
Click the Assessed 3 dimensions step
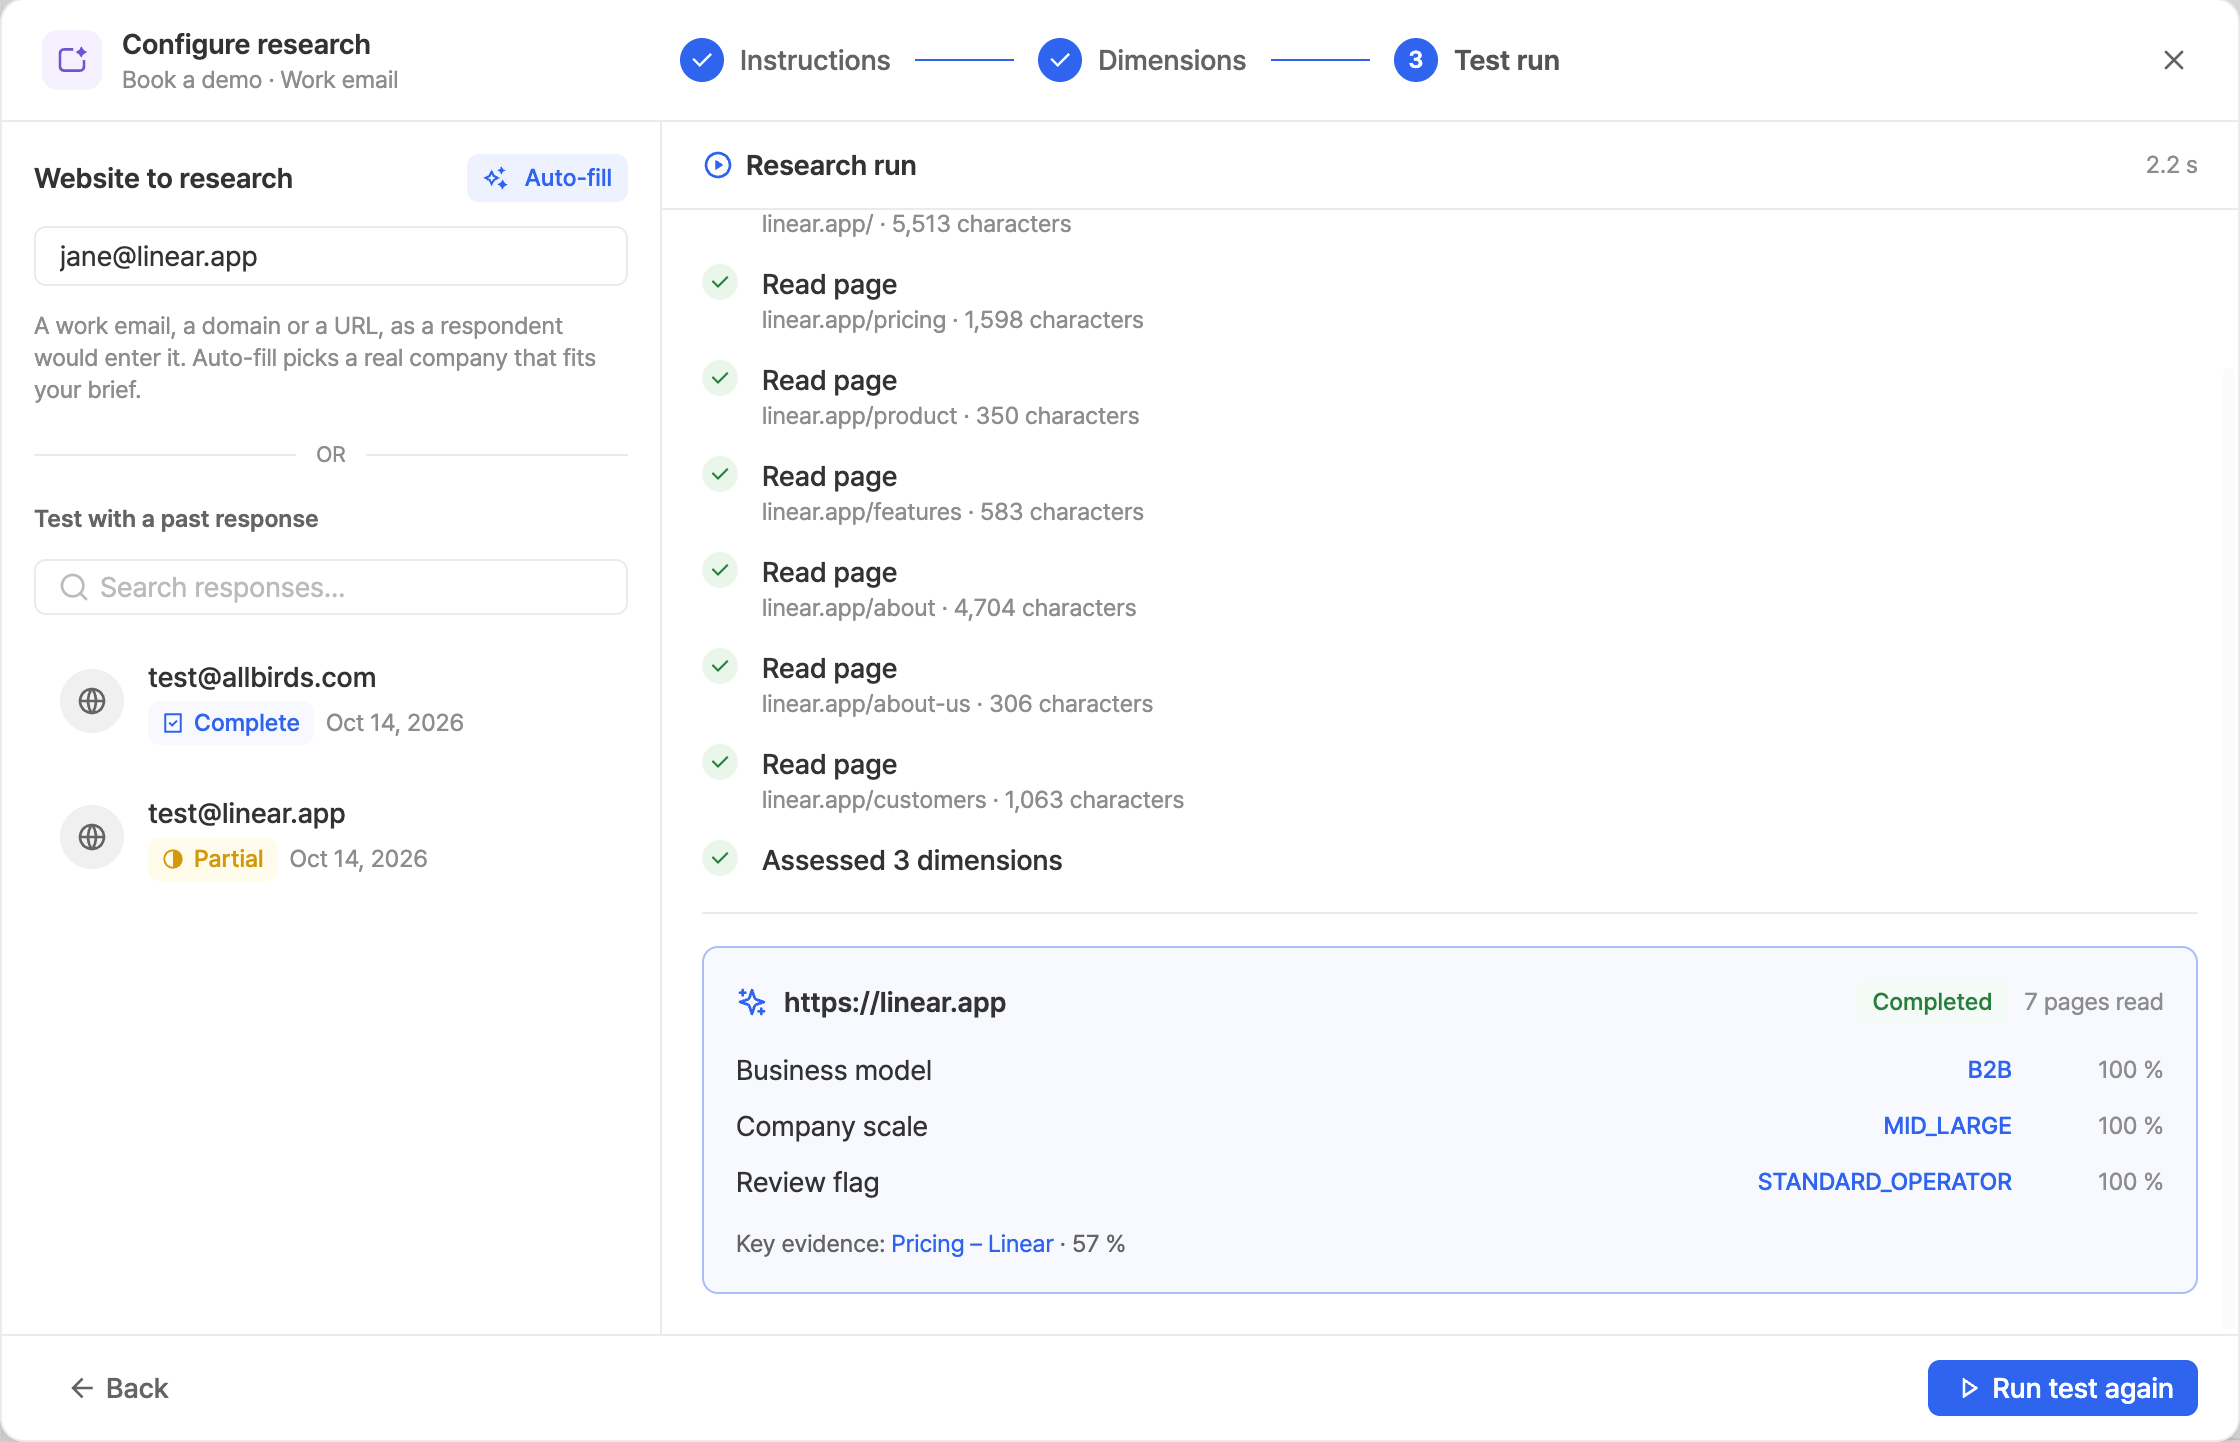(912, 860)
